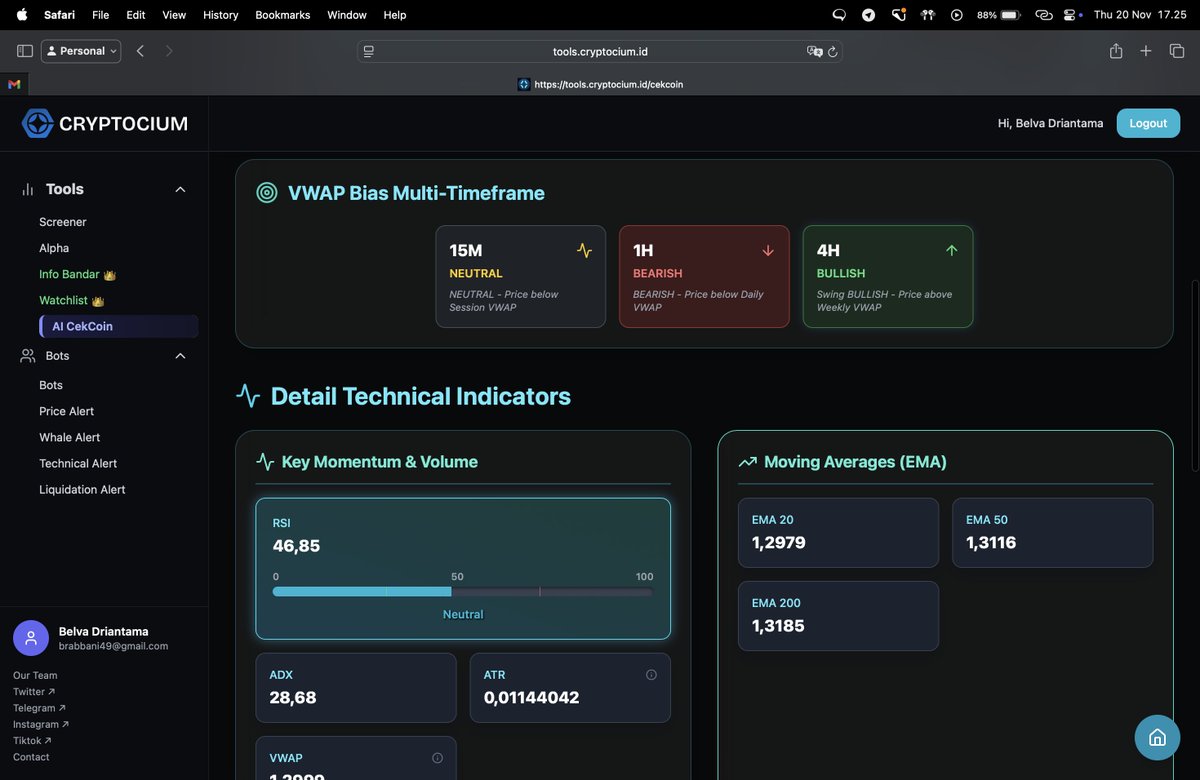Open the Alpha tool

pos(54,248)
